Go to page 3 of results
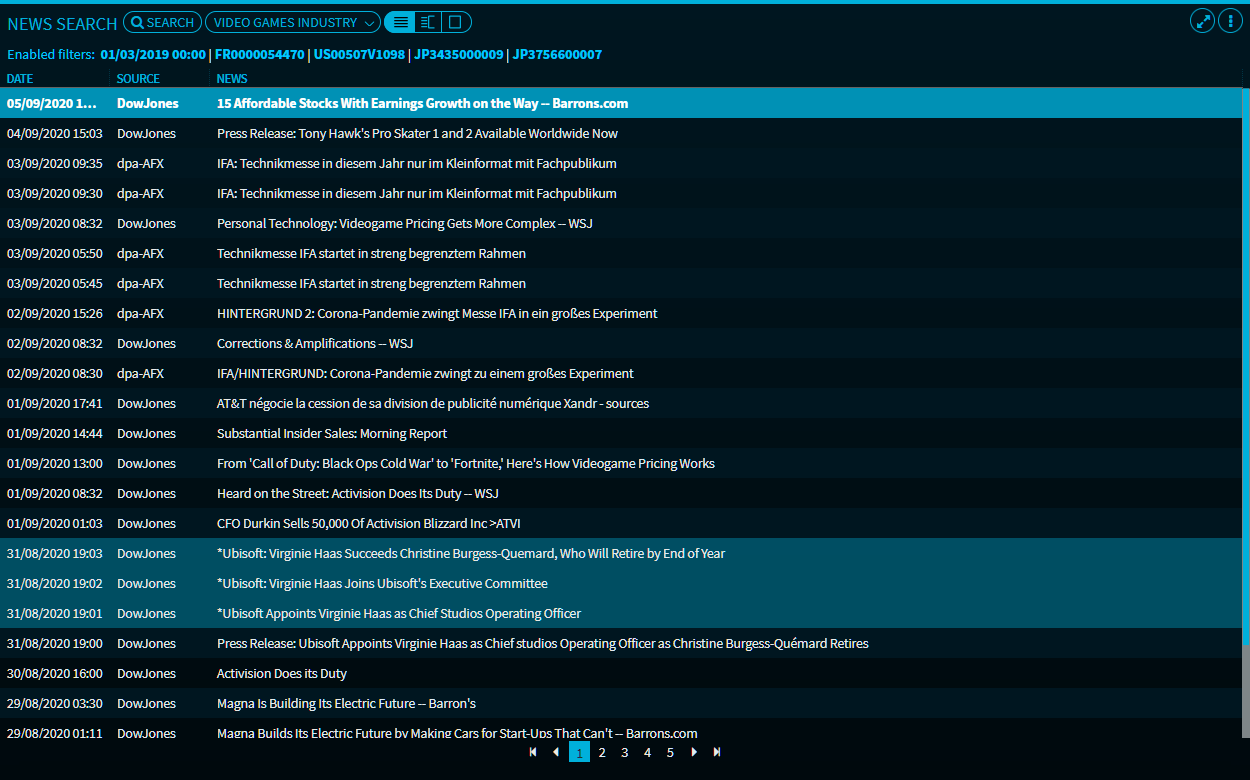This screenshot has height=780, width=1250. pyautogui.click(x=625, y=752)
